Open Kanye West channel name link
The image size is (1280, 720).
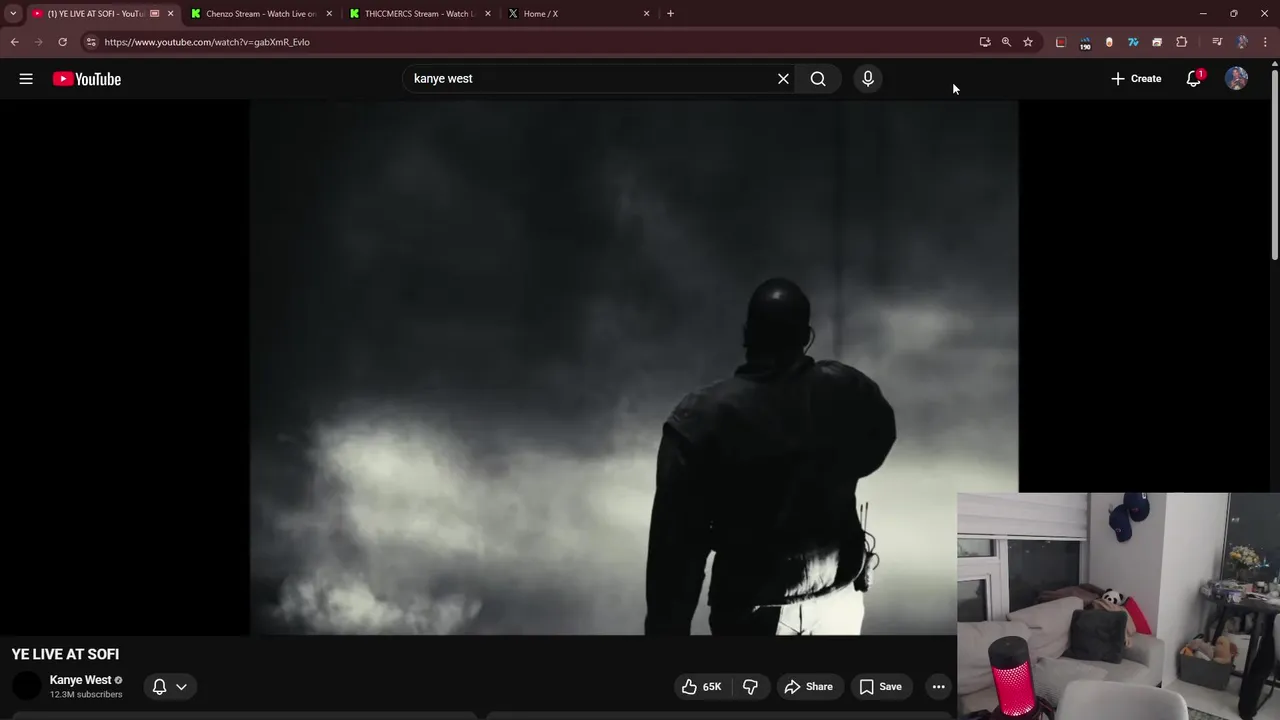81,680
